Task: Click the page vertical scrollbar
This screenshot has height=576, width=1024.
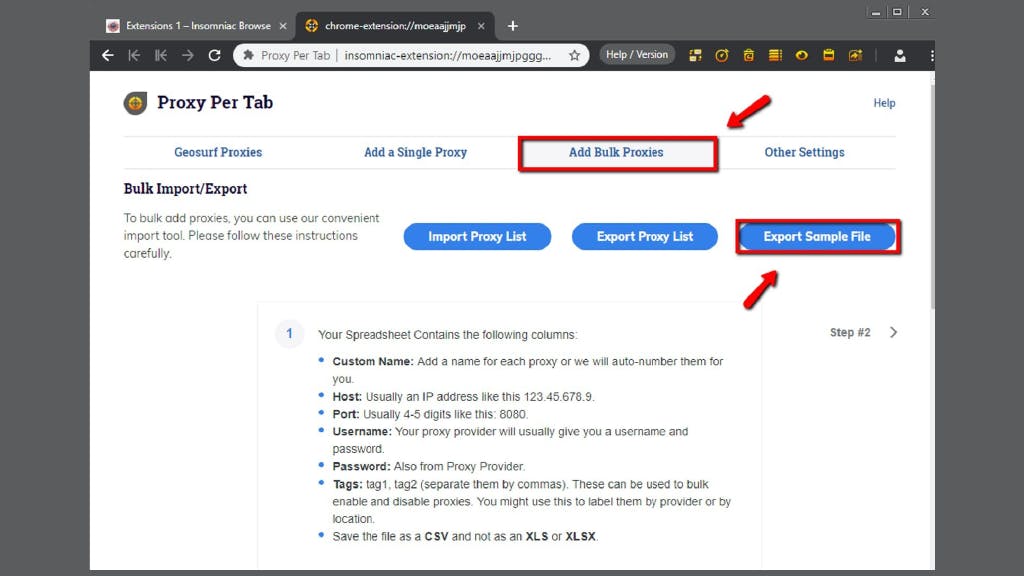Action: 931,196
